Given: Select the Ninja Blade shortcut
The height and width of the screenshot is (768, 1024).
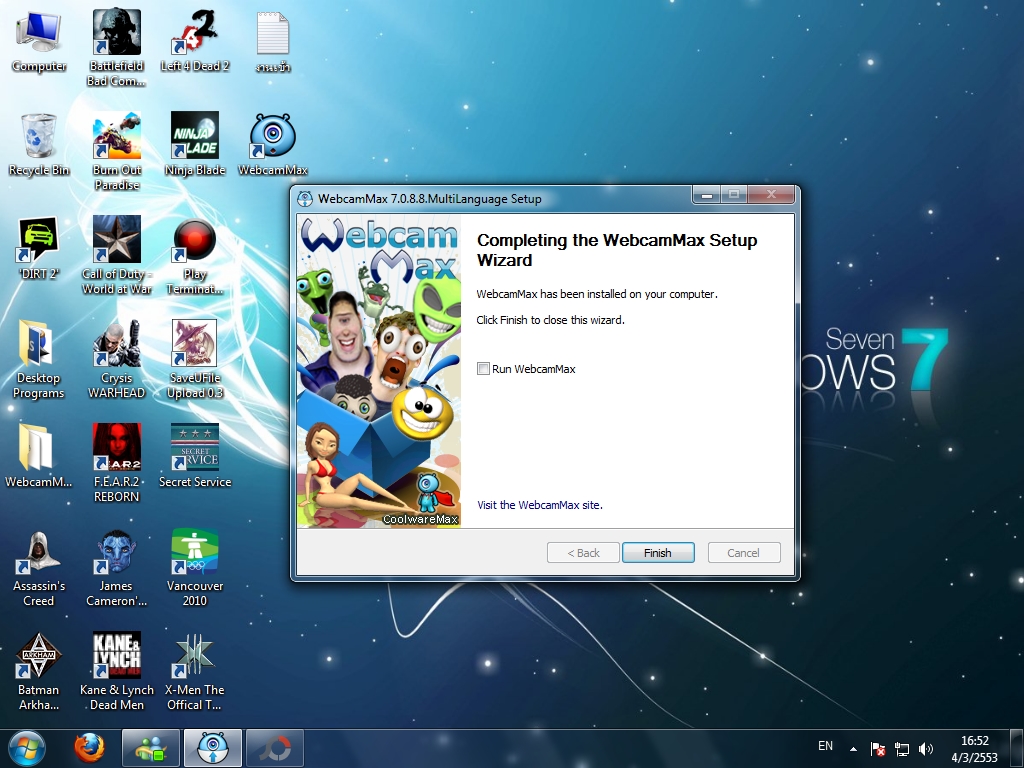Looking at the screenshot, I should click(x=195, y=145).
